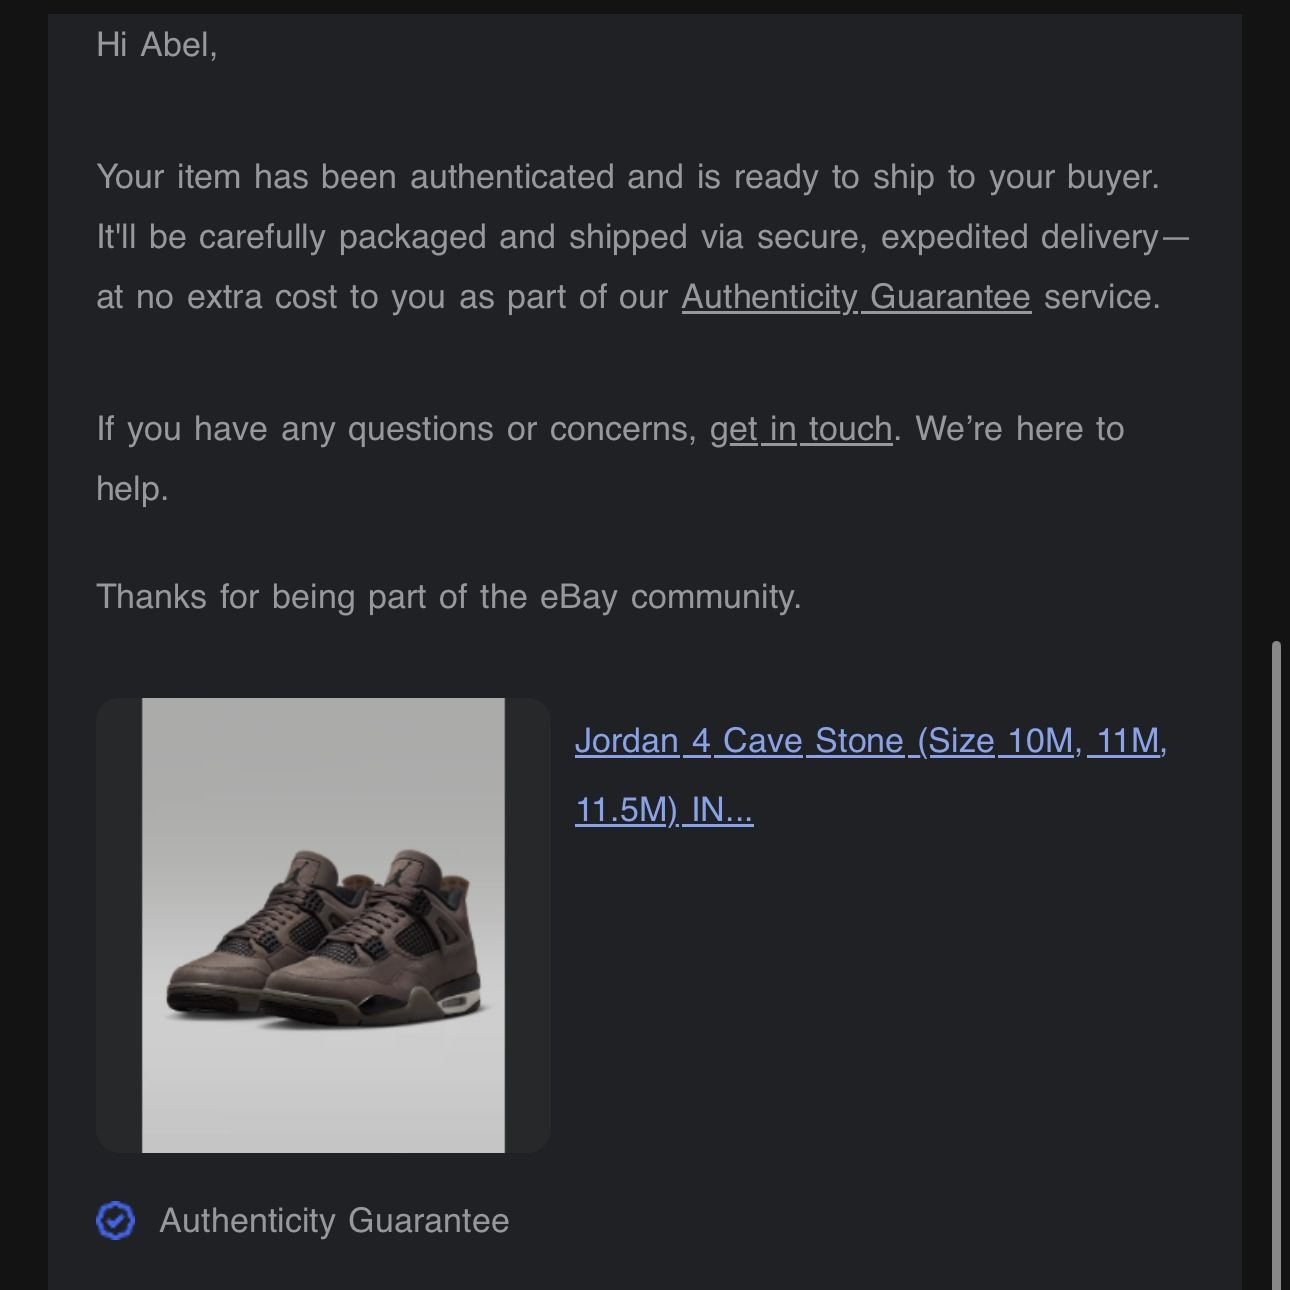Open the Jordan 4 sneaker product thumbnail
1290x1290 pixels.
tap(323, 925)
